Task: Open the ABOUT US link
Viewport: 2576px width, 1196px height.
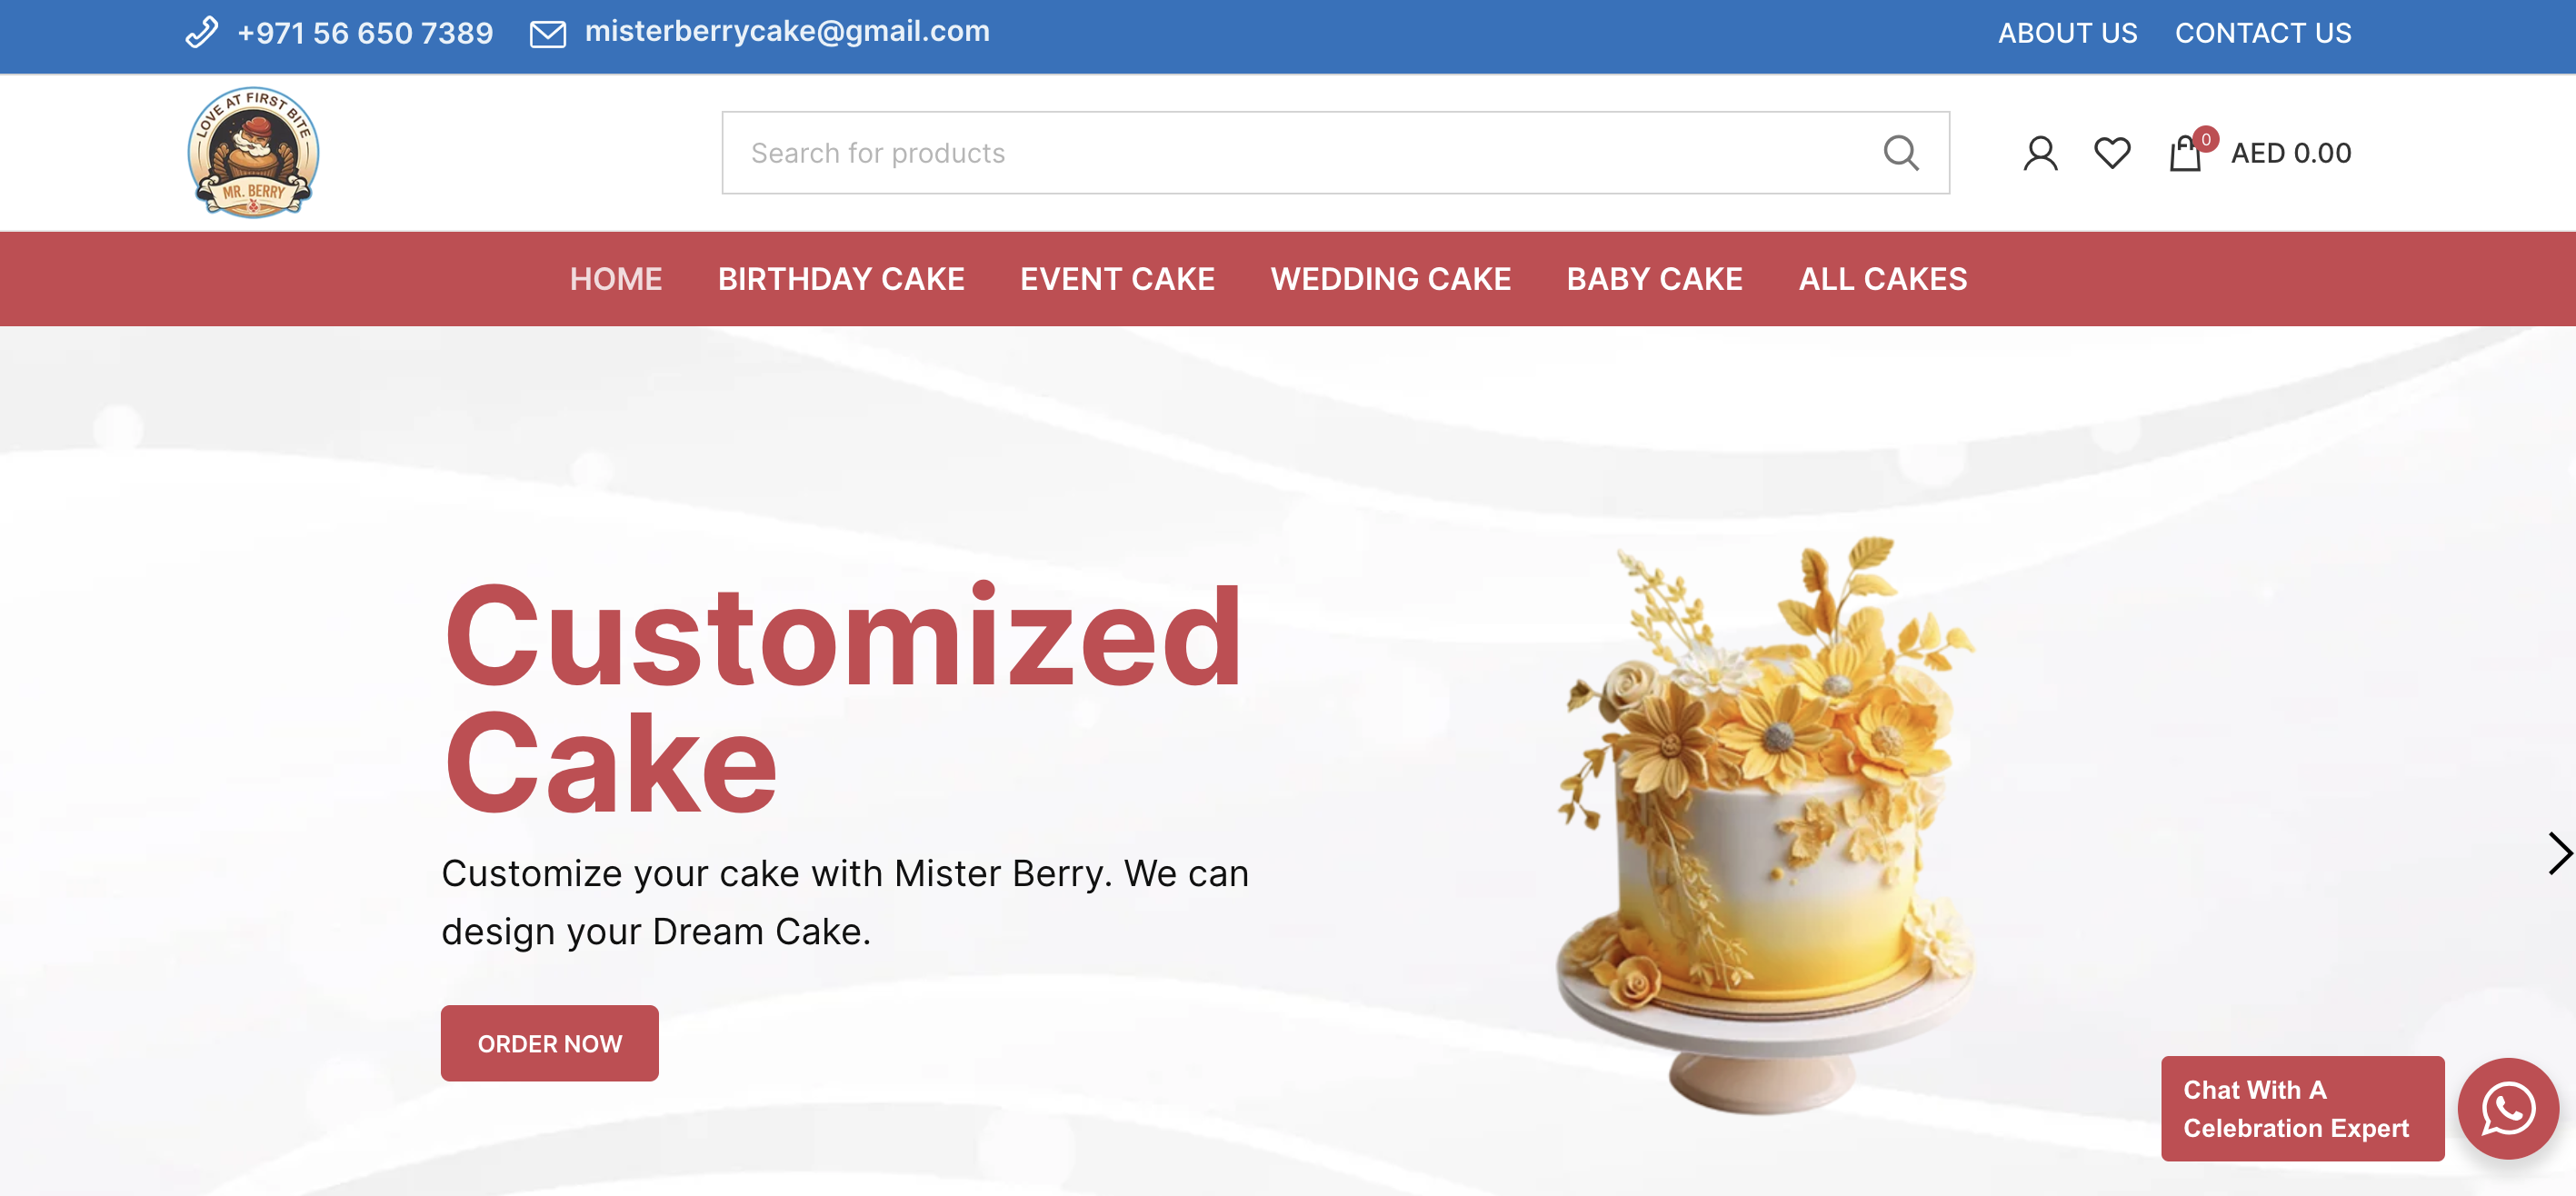Action: click(2067, 33)
